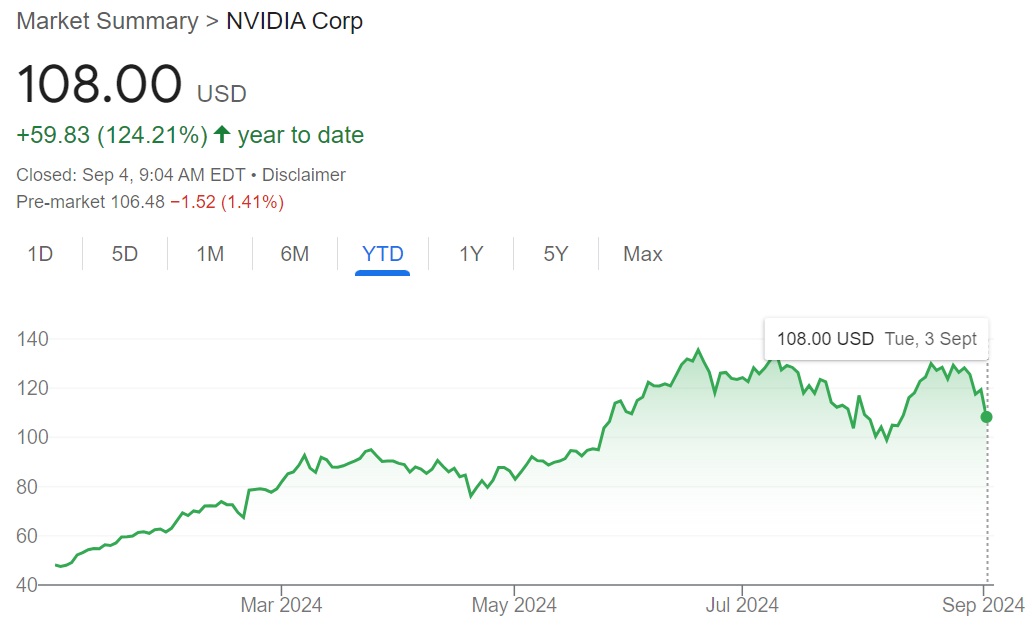
Task: Open the Disclaimer link
Action: (x=304, y=175)
